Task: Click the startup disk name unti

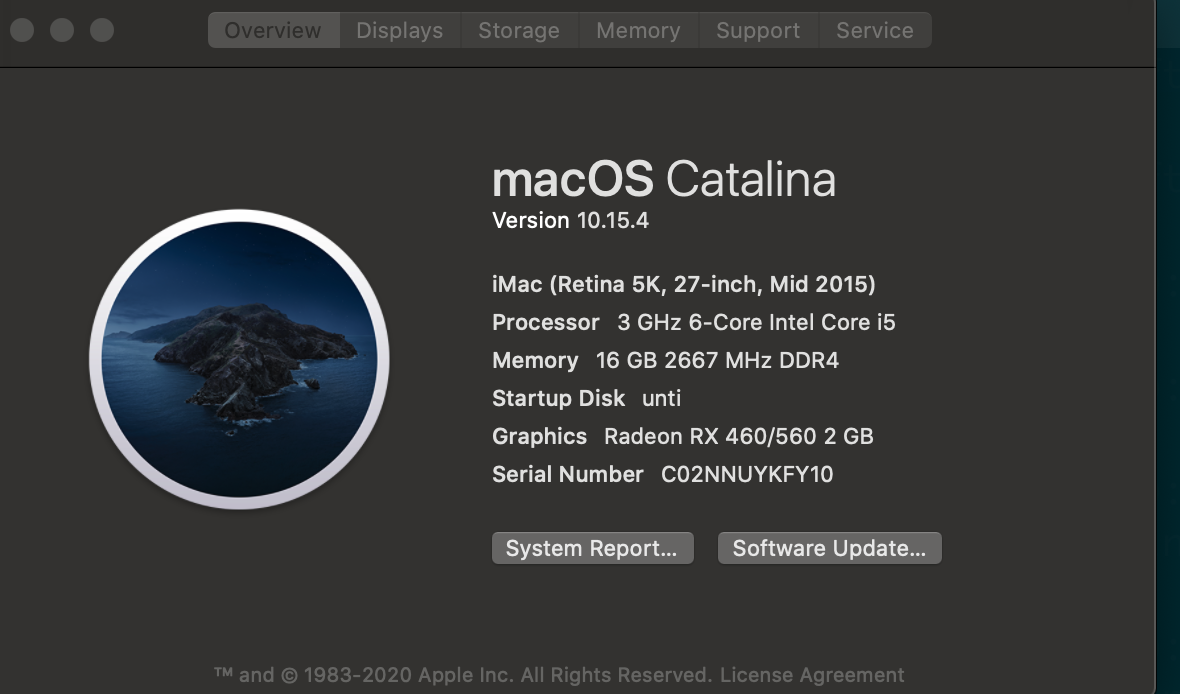Action: (661, 398)
